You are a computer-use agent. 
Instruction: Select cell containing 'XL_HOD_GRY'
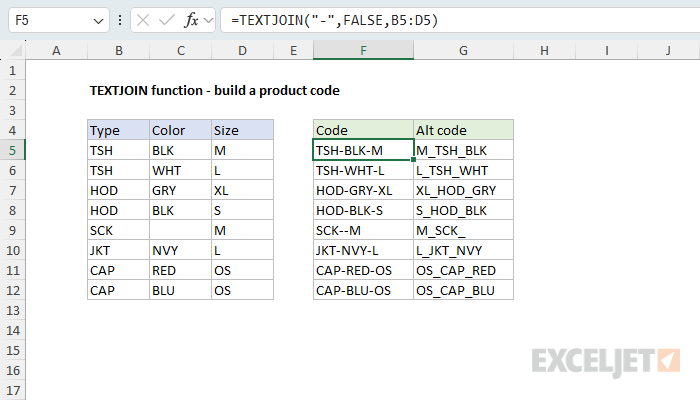463,190
